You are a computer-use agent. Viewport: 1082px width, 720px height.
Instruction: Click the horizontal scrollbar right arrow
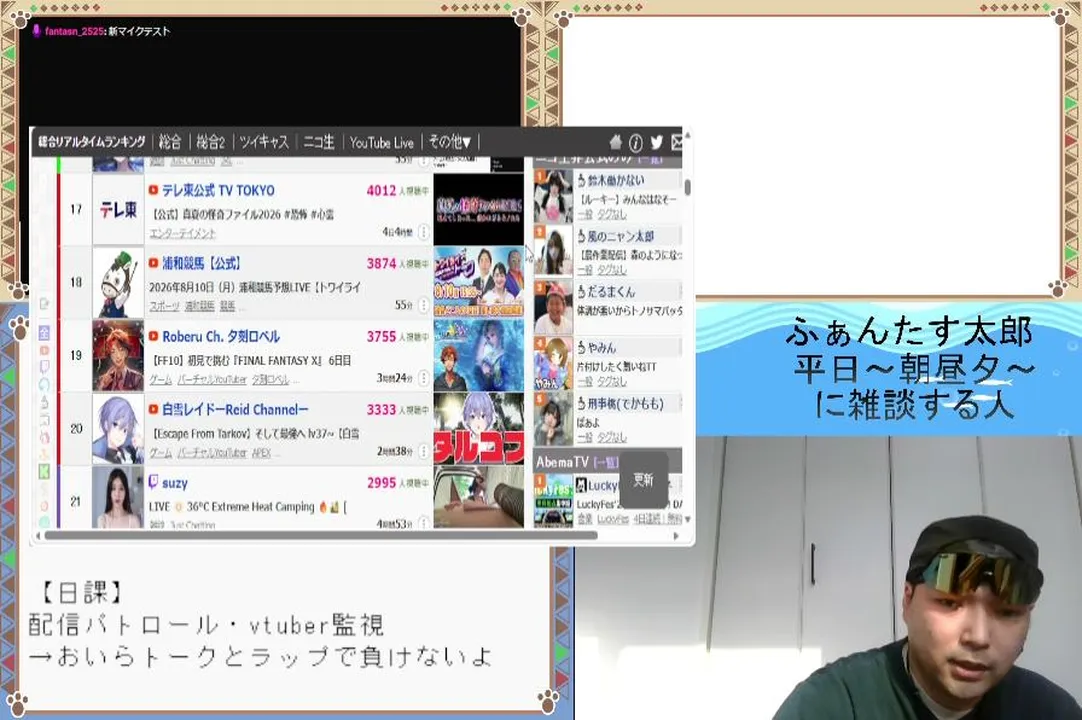676,536
